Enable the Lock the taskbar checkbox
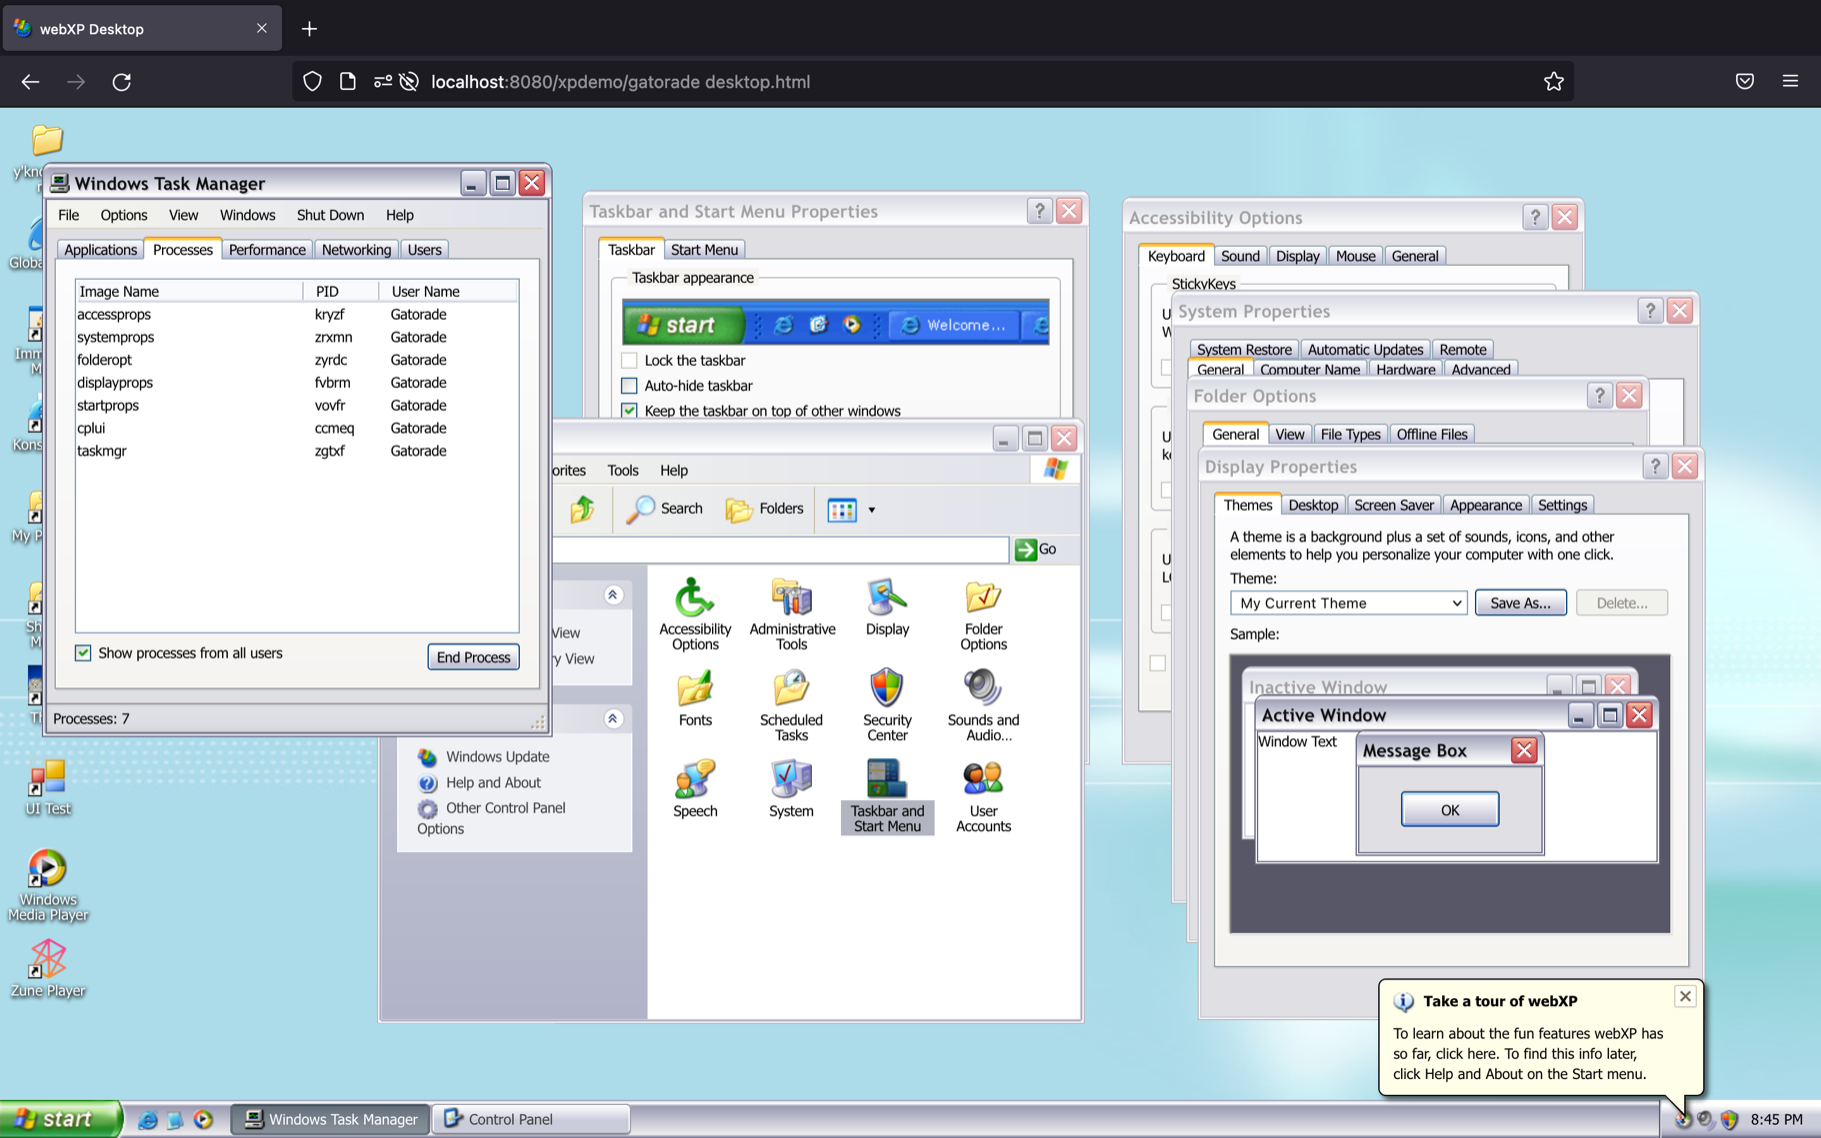 click(629, 360)
